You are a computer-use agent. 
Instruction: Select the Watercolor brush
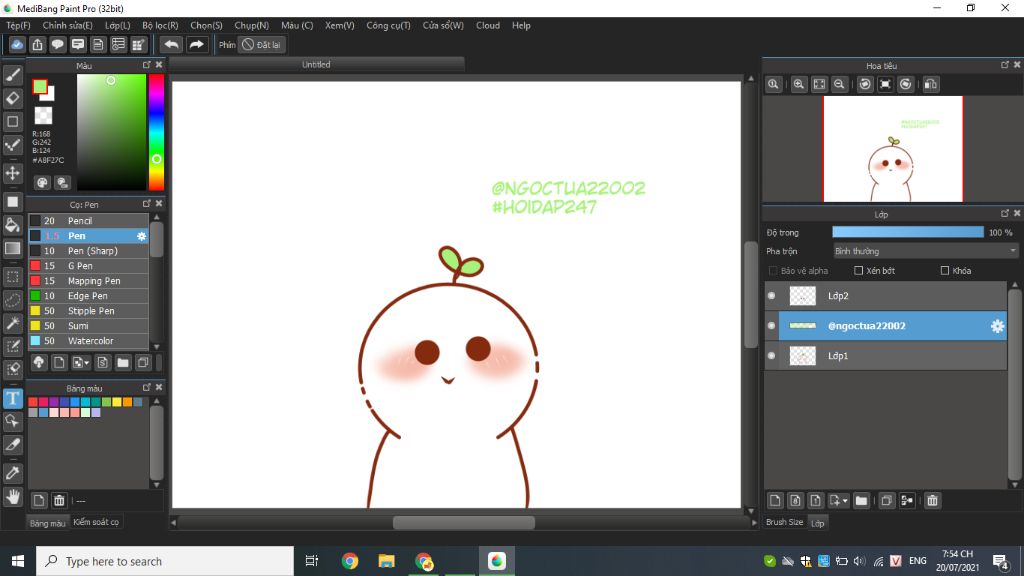88,341
